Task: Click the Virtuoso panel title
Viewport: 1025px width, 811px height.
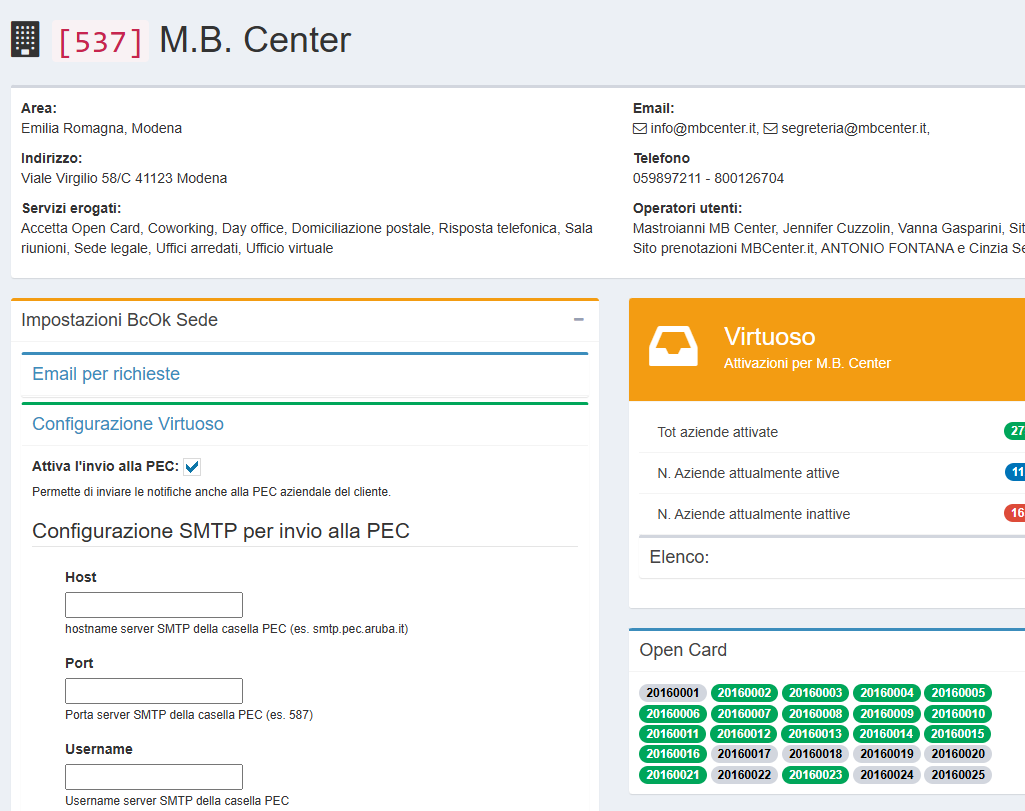Action: pos(769,337)
